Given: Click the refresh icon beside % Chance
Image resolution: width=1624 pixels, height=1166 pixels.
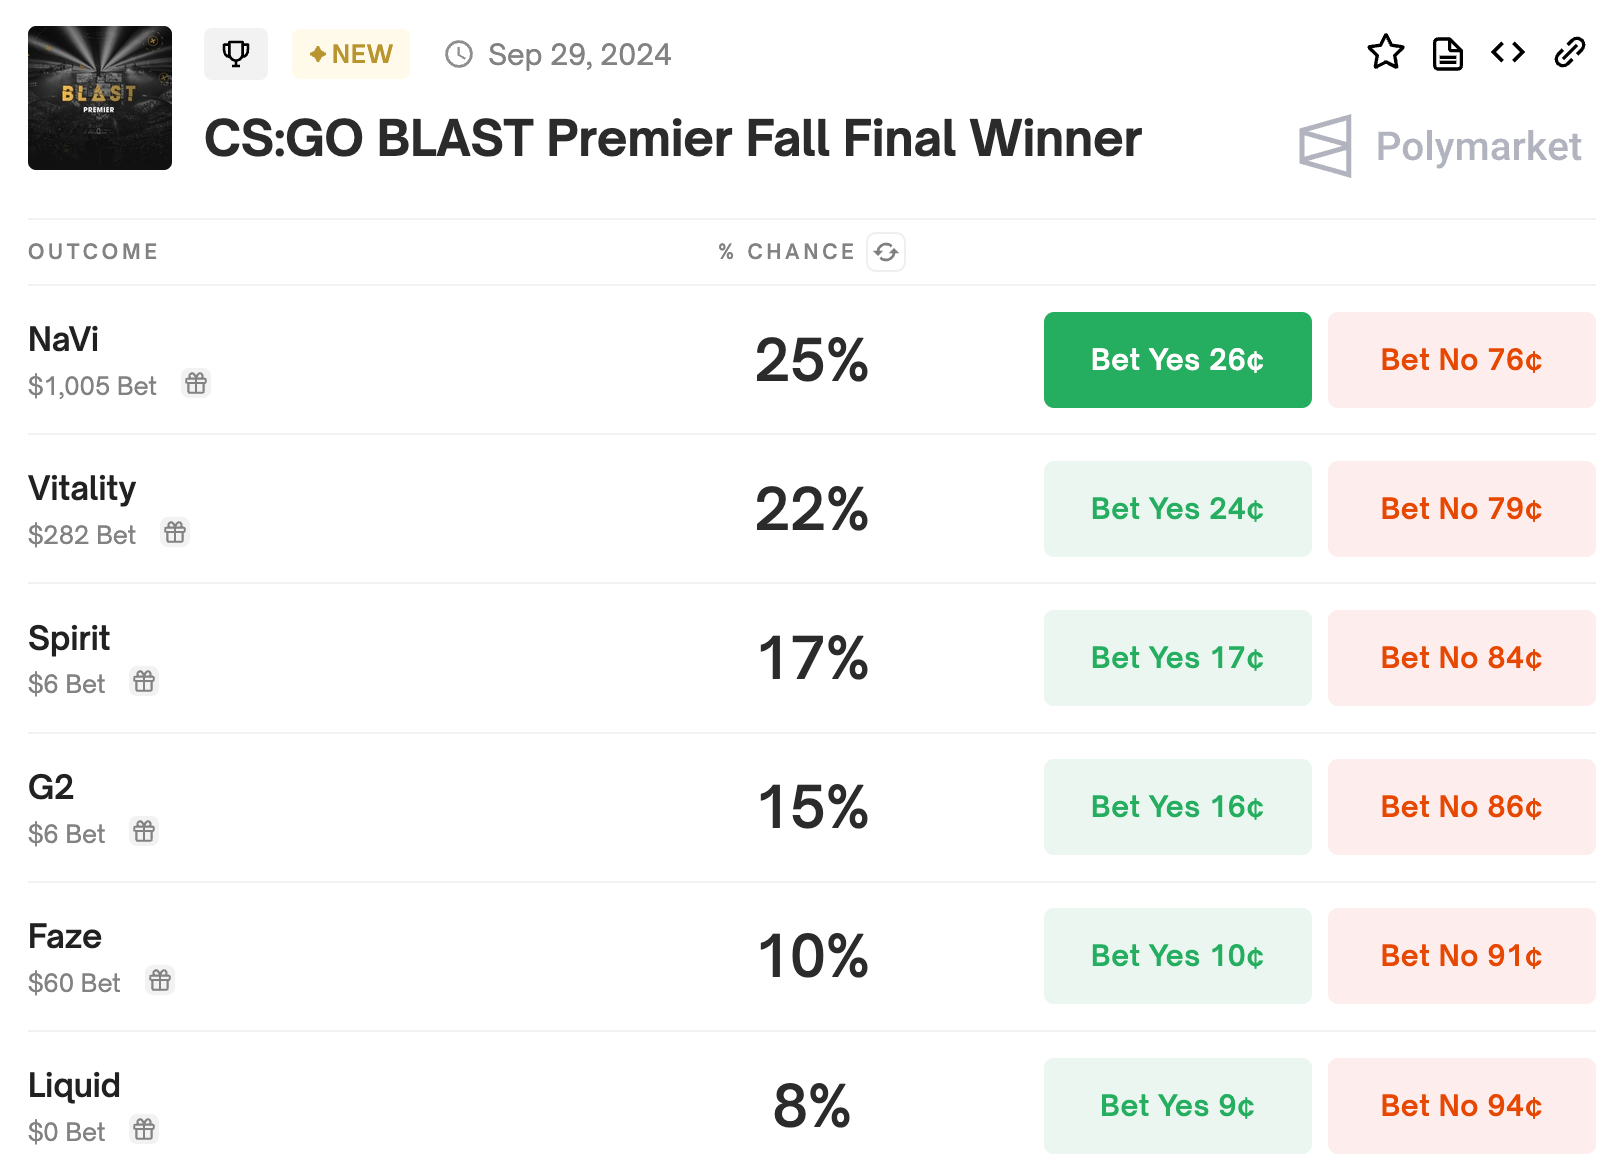Looking at the screenshot, I should pos(886,252).
